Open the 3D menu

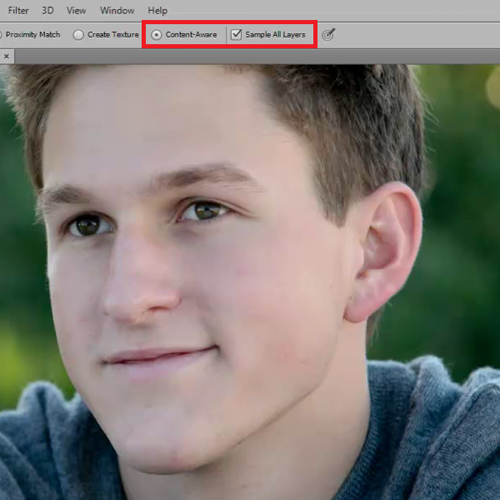coord(48,11)
